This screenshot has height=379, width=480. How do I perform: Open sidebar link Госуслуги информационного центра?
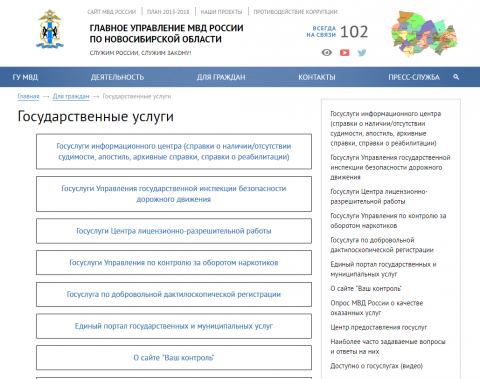(x=386, y=128)
